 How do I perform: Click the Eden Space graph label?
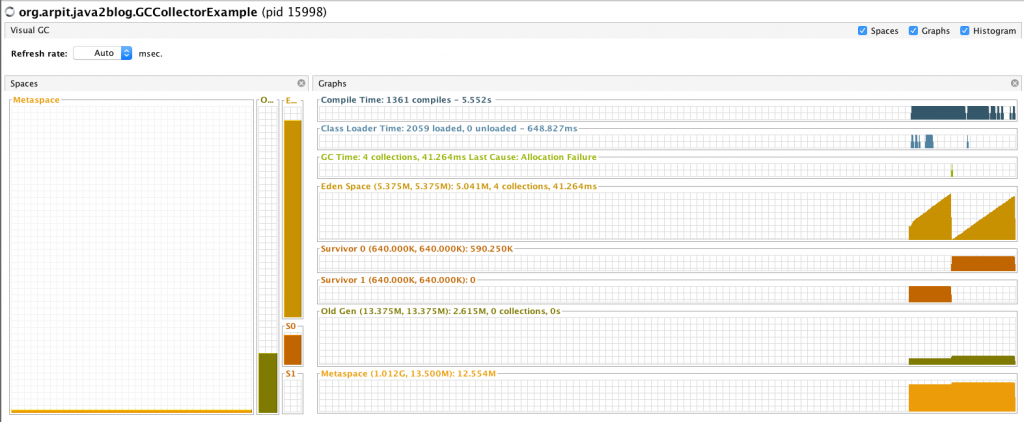coord(458,186)
